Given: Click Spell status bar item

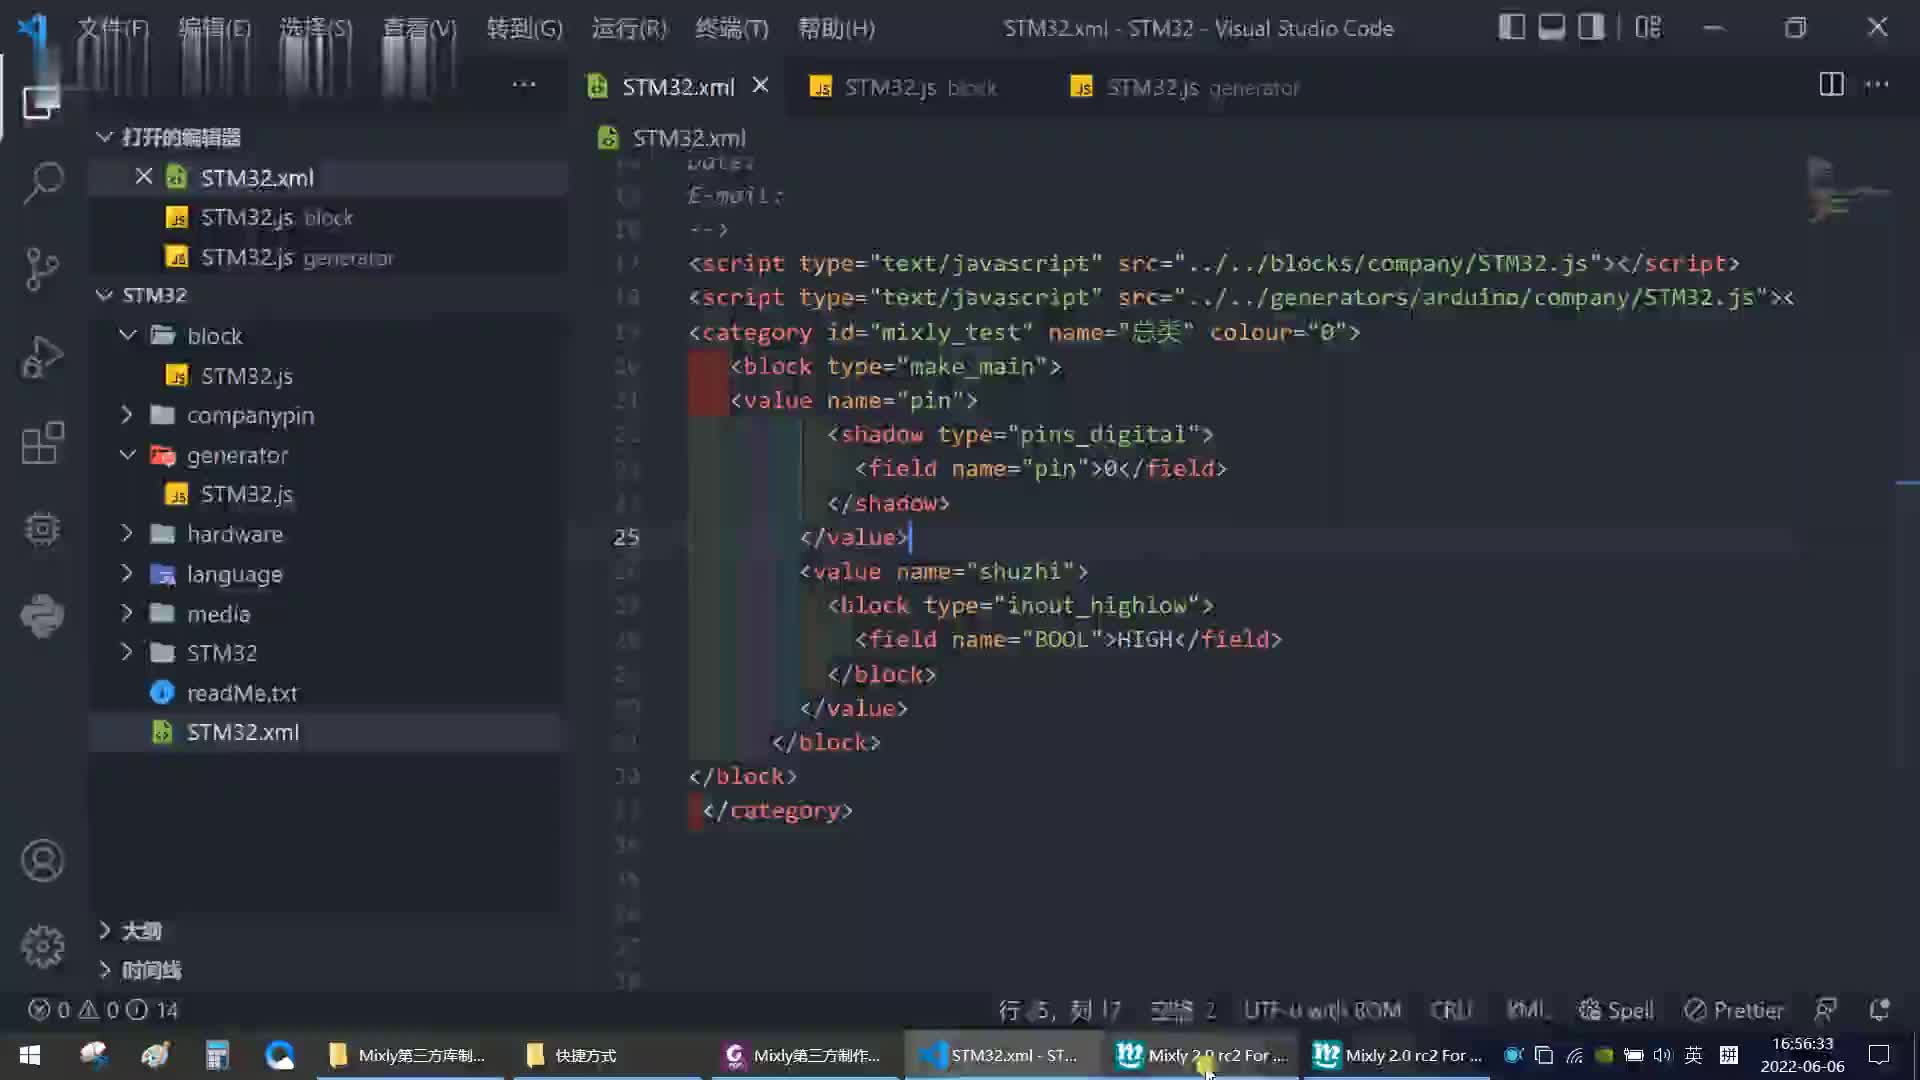Looking at the screenshot, I should [1615, 1010].
